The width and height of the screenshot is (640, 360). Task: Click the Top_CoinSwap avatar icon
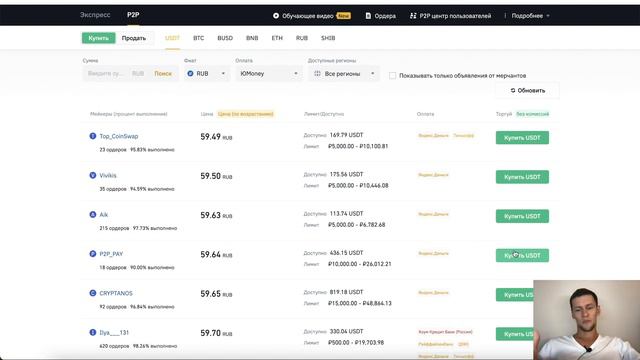coord(93,136)
